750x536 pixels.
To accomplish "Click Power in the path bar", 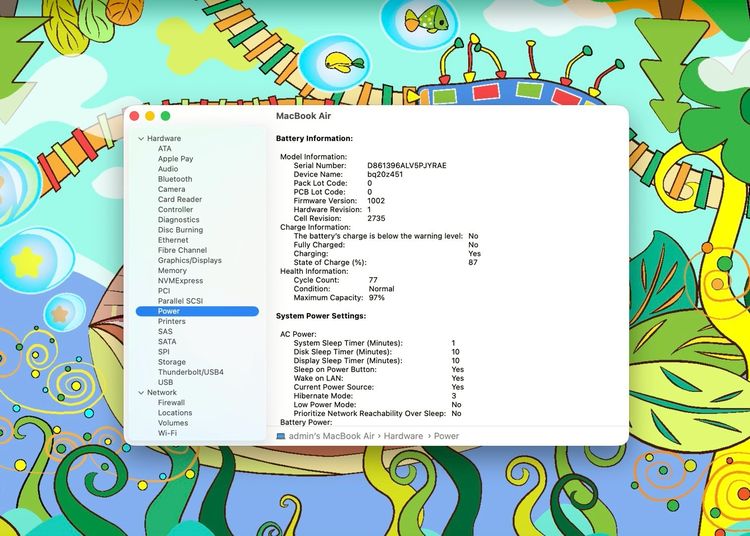I will click(x=446, y=436).
